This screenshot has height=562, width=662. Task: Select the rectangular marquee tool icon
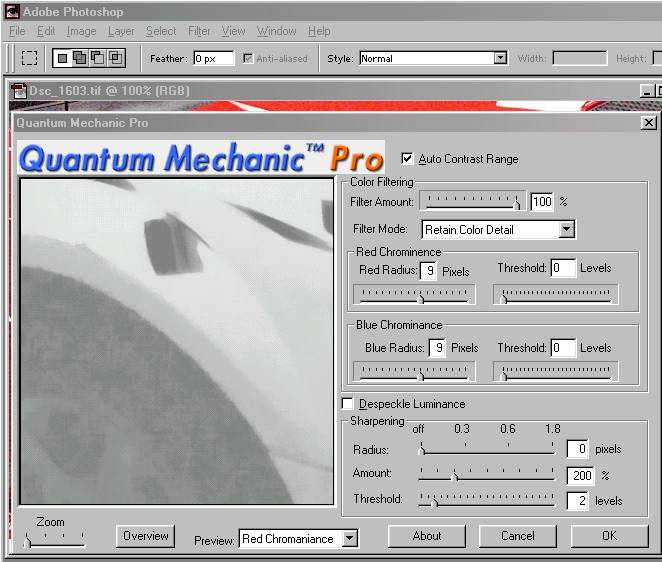[x=30, y=58]
